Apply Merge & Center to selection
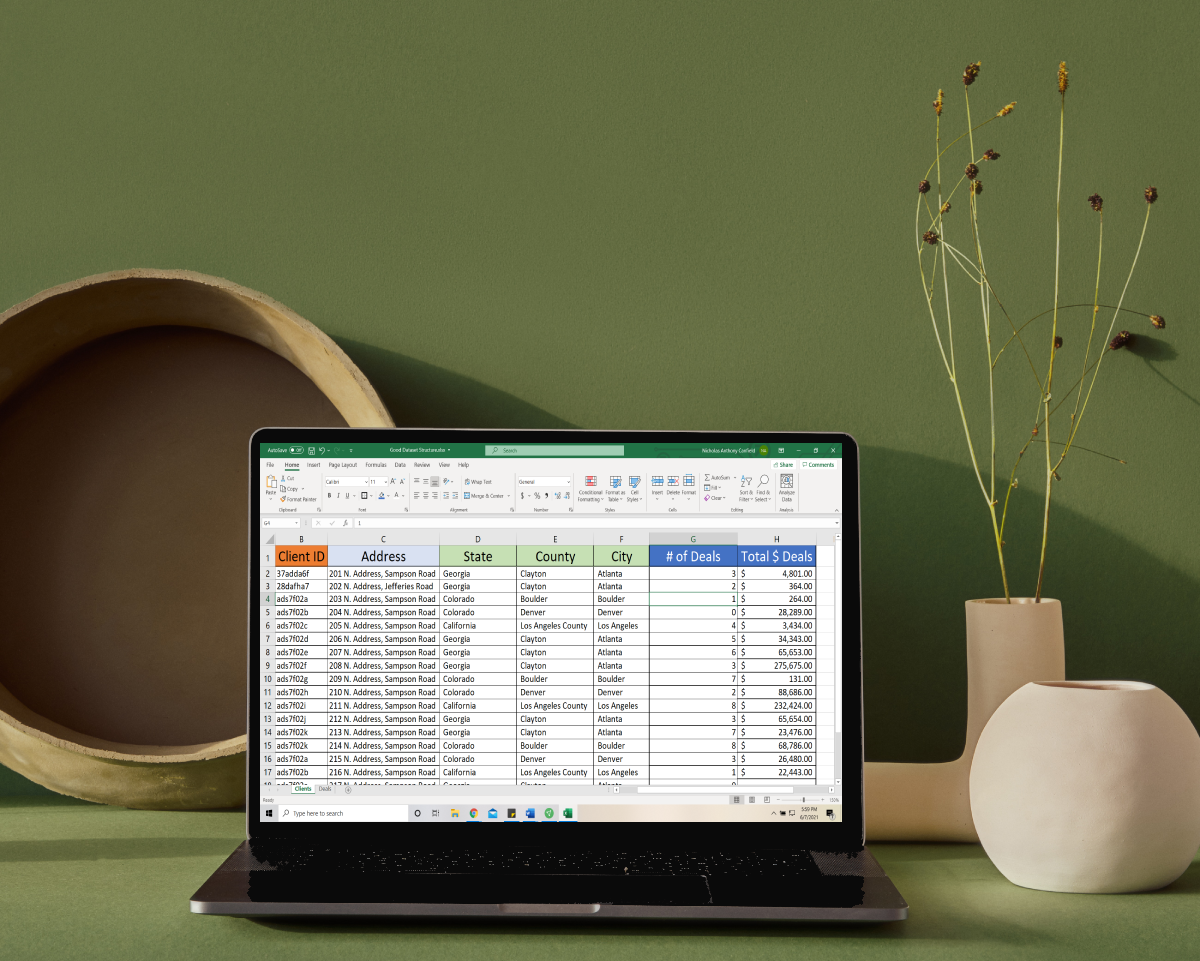 click(x=485, y=494)
